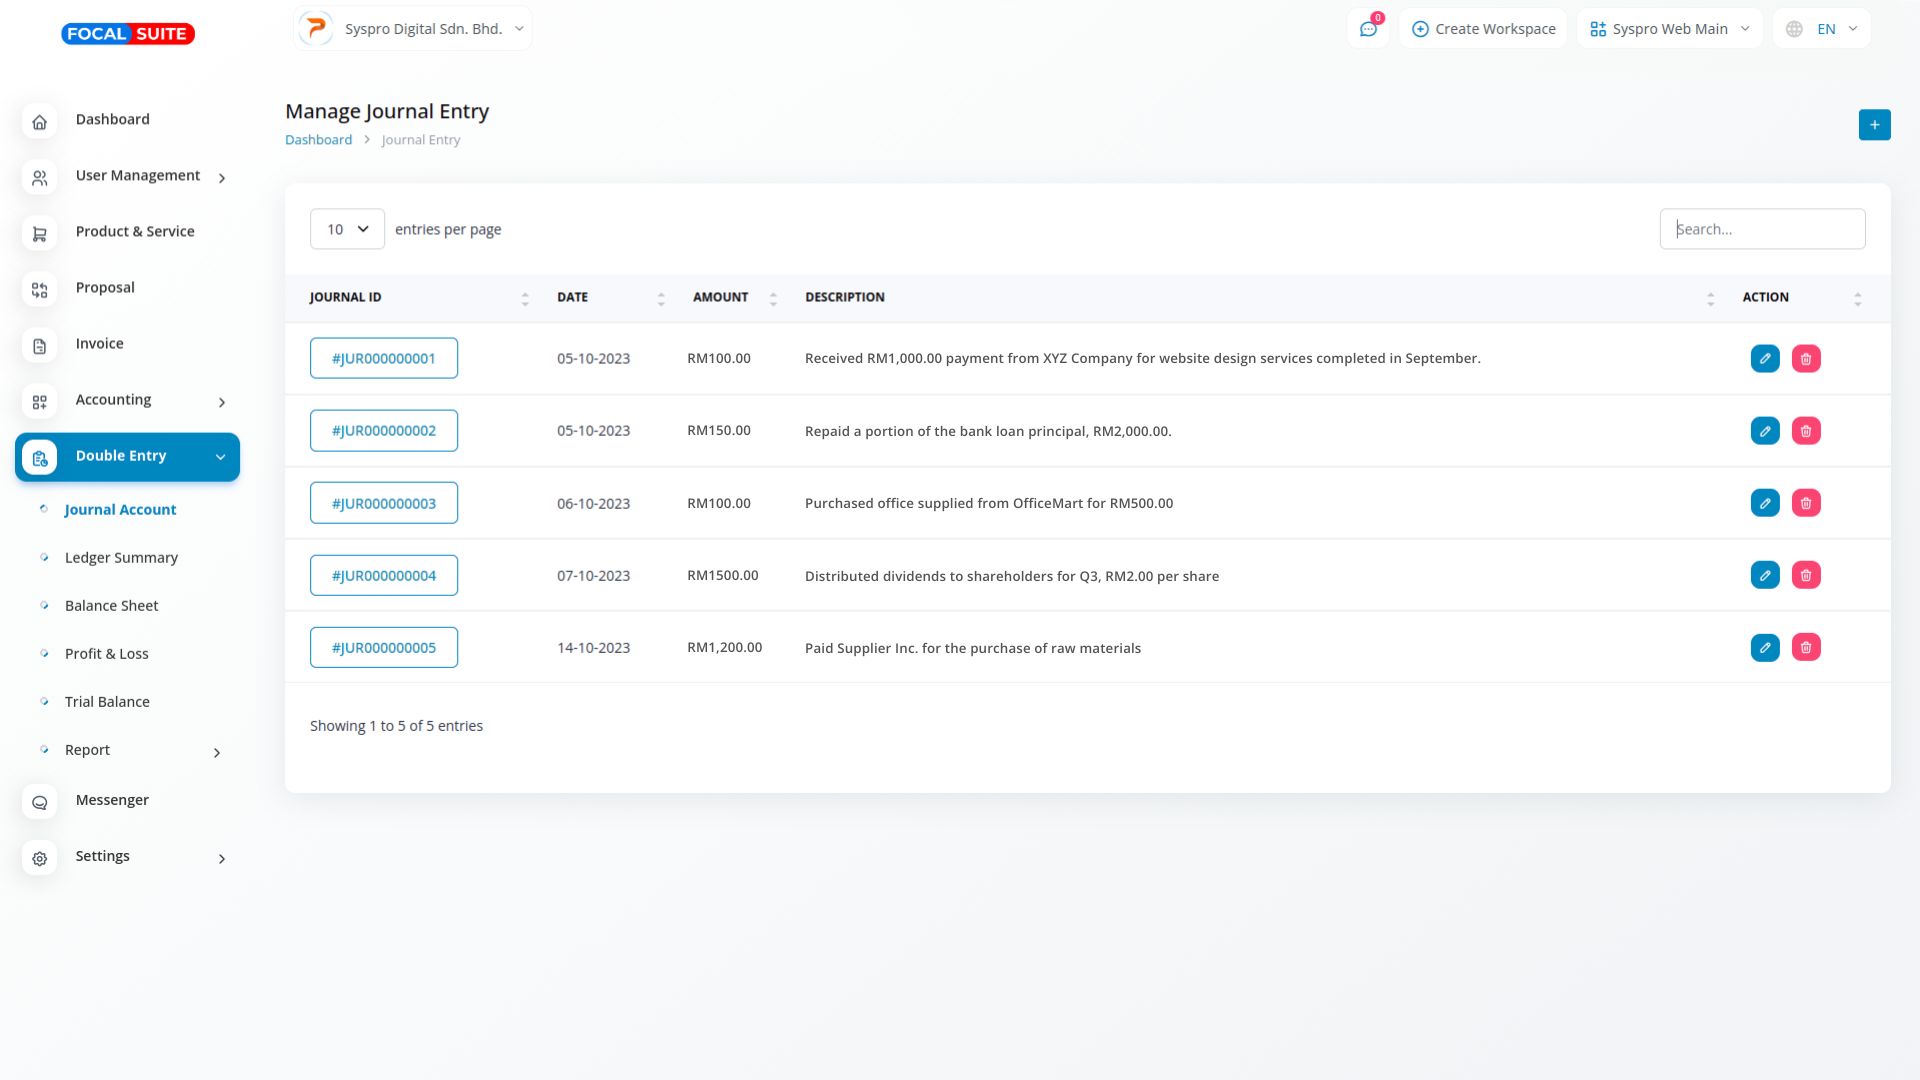Viewport: 1920px width, 1080px height.
Task: Open entries per page dropdown
Action: click(347, 229)
